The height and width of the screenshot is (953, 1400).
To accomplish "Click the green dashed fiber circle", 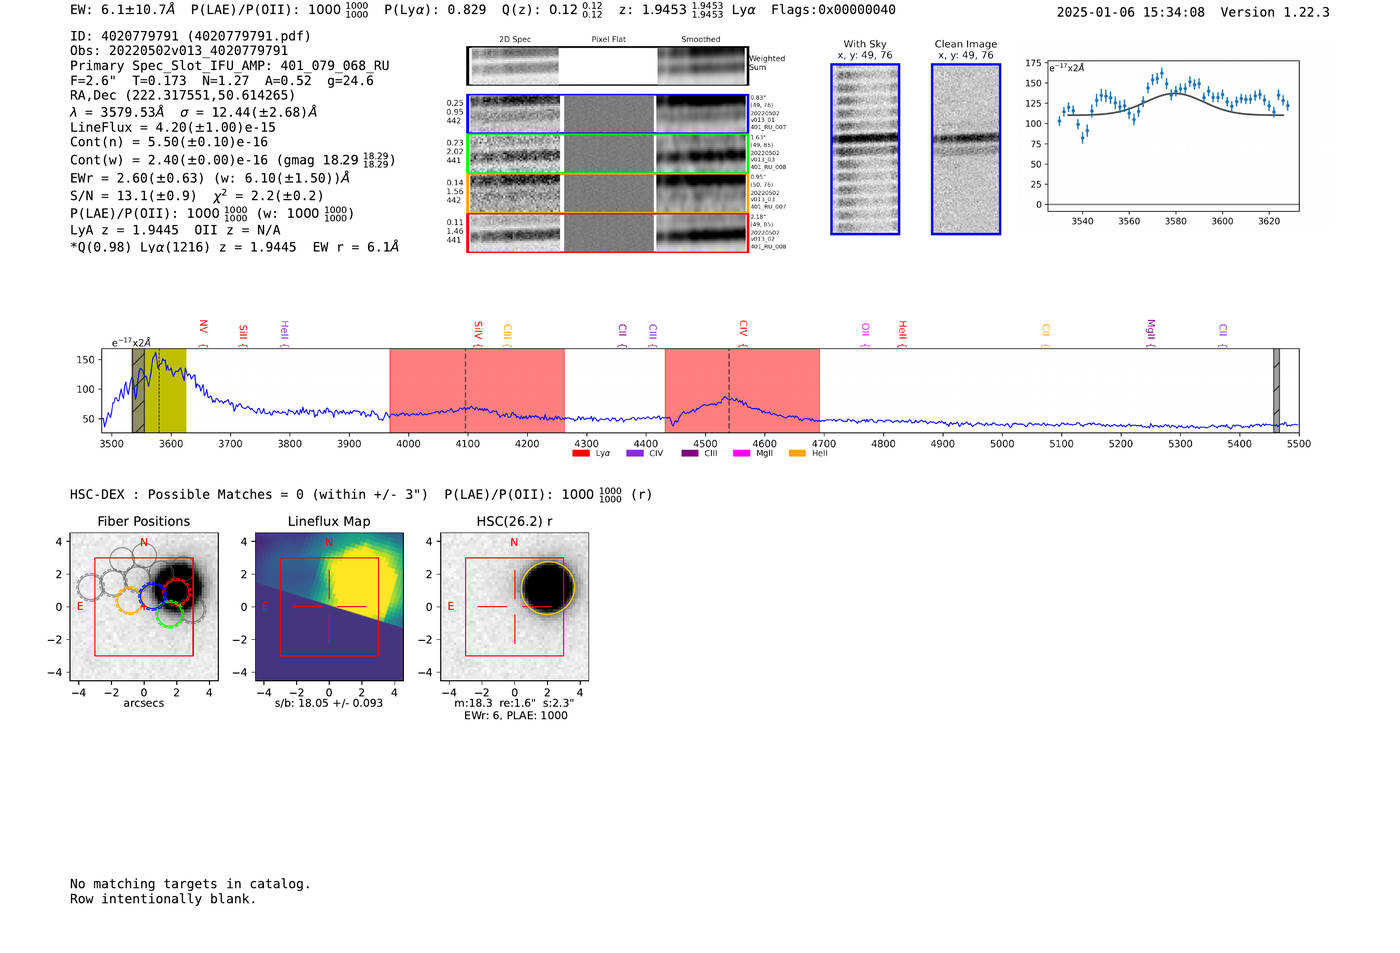I will [170, 613].
